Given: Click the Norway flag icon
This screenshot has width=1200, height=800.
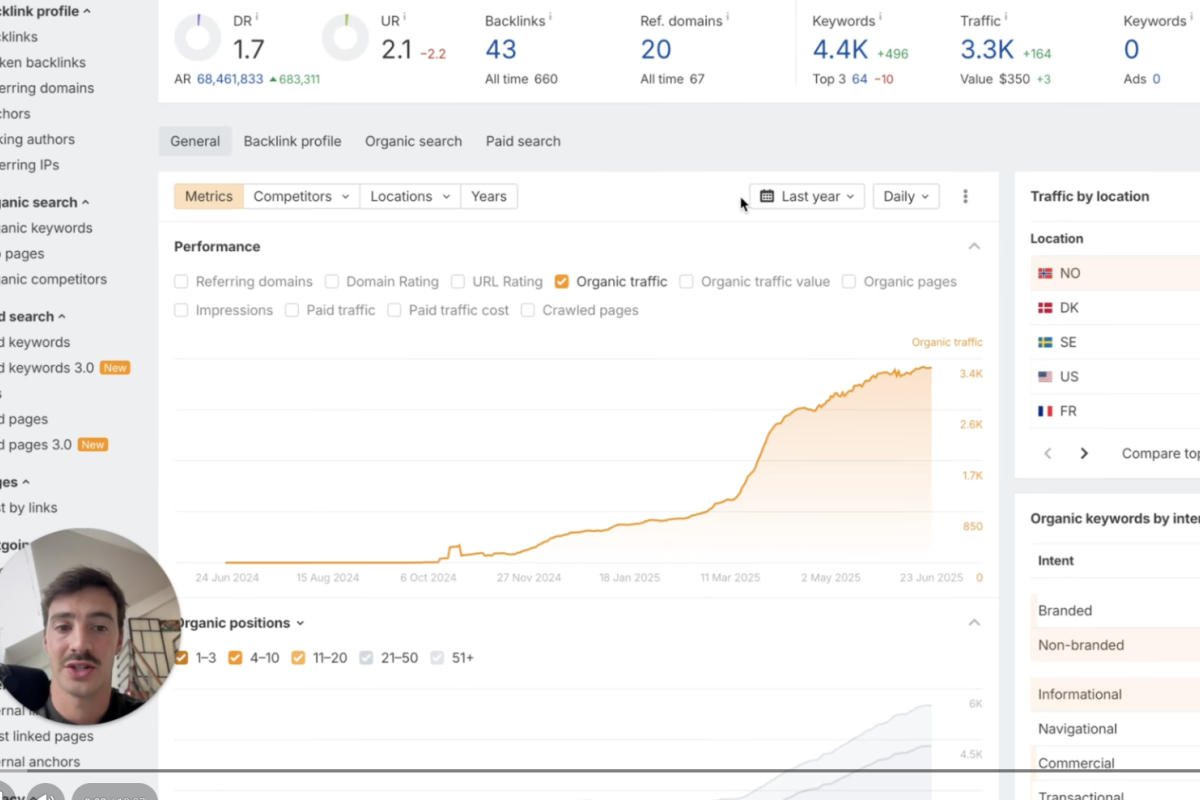Looking at the screenshot, I should (1045, 273).
